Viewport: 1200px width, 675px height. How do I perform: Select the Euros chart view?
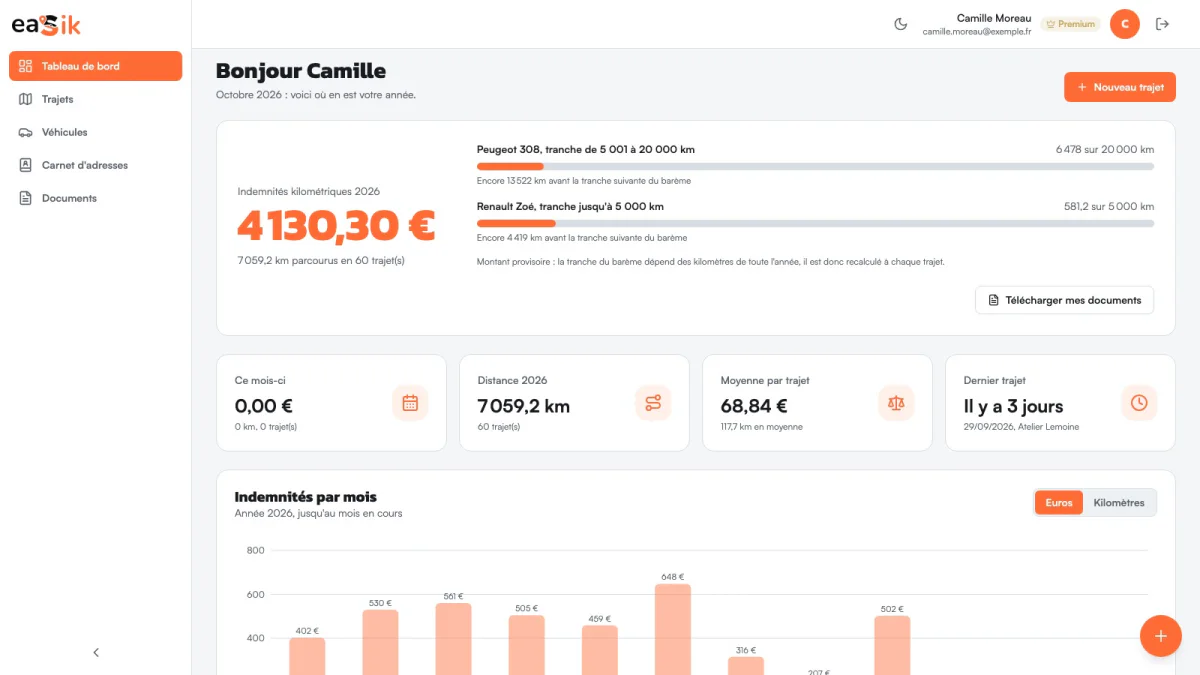click(x=1059, y=503)
